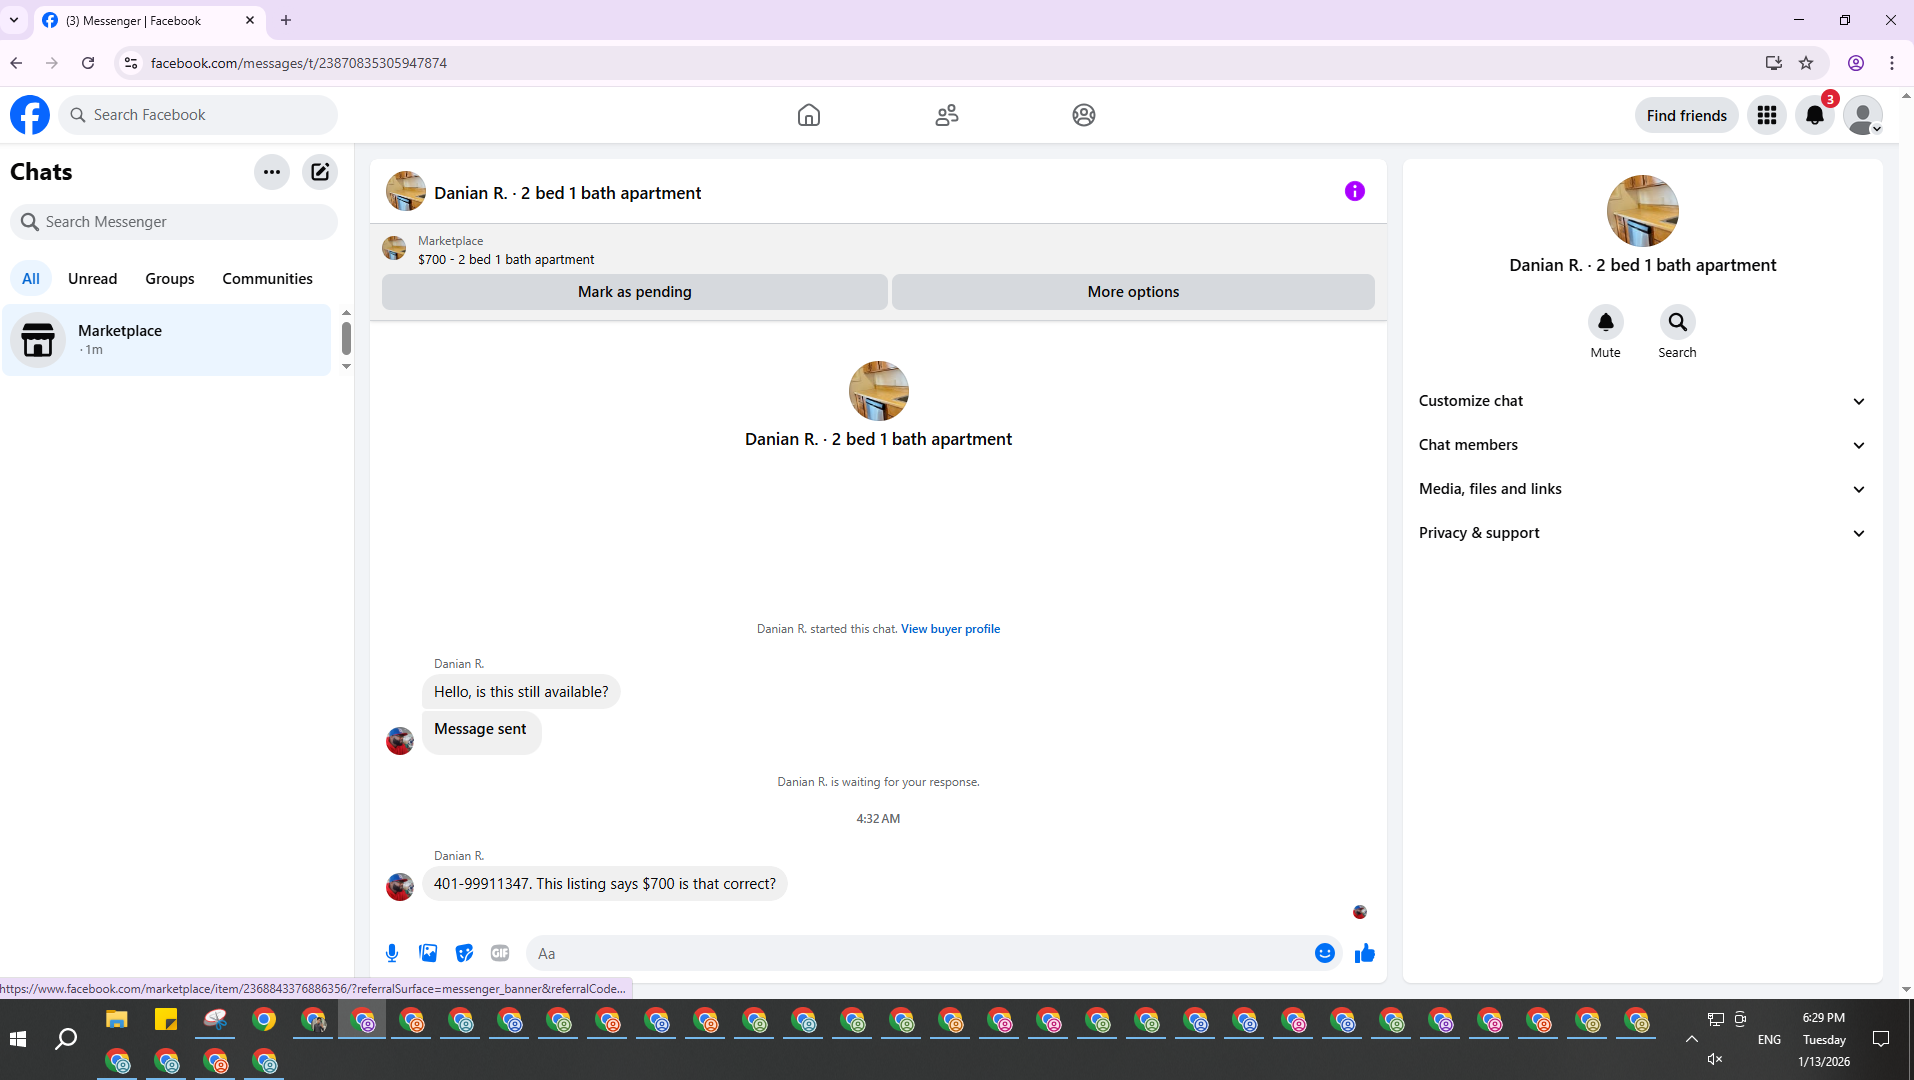Open the account profile avatar menu

click(x=1863, y=115)
